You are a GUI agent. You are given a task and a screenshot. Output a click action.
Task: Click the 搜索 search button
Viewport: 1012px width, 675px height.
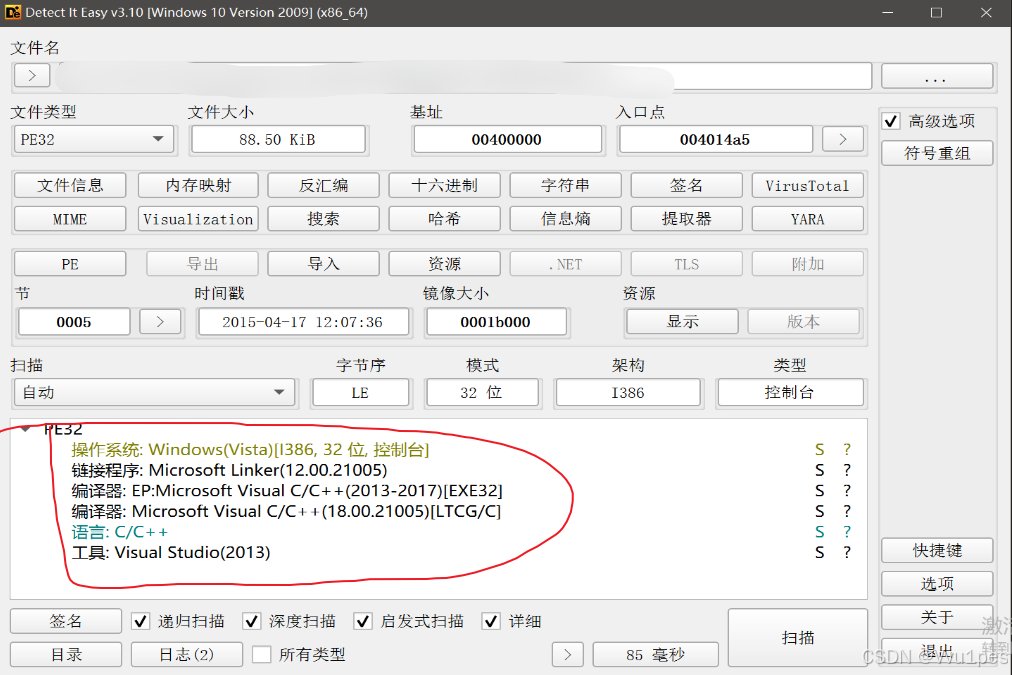click(x=323, y=219)
